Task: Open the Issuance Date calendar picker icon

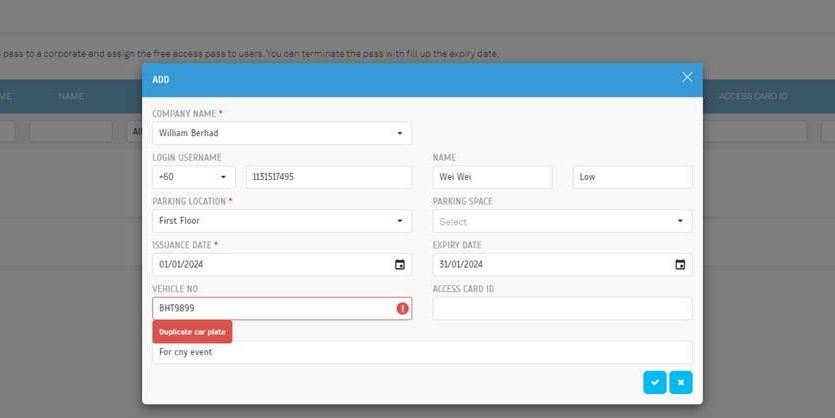Action: point(400,265)
